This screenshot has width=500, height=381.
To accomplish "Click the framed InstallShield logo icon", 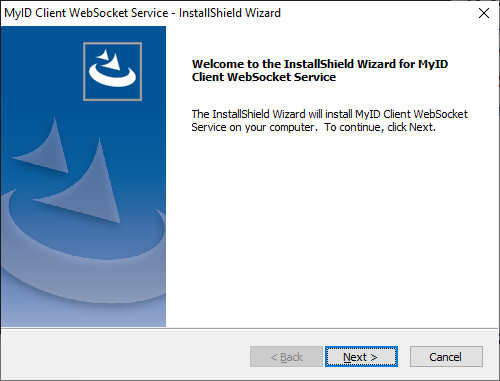I will point(112,71).
